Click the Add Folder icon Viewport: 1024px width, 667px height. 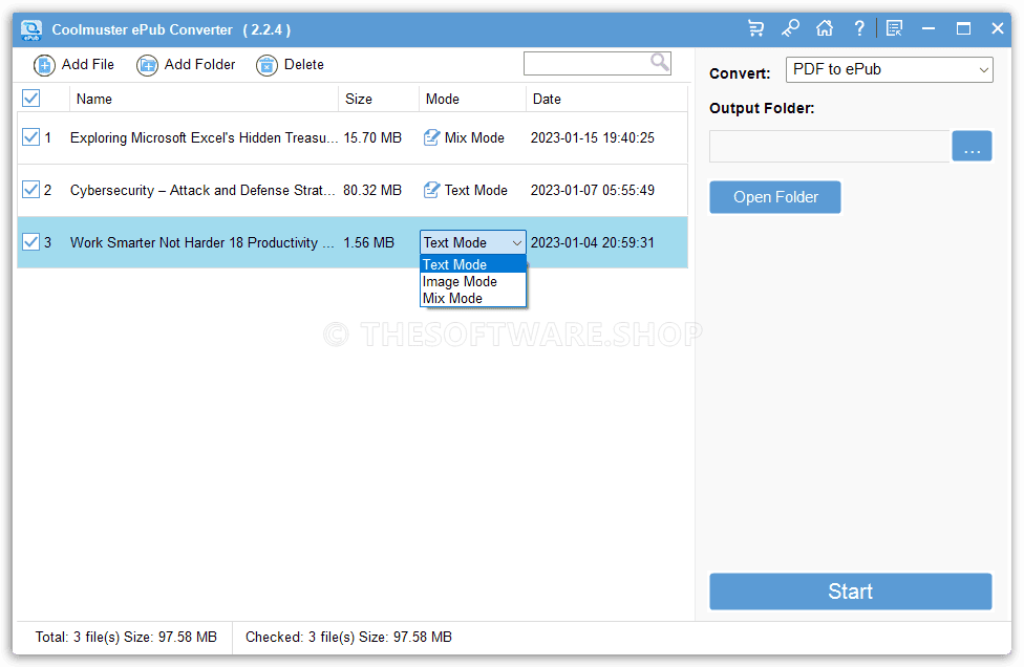[147, 65]
